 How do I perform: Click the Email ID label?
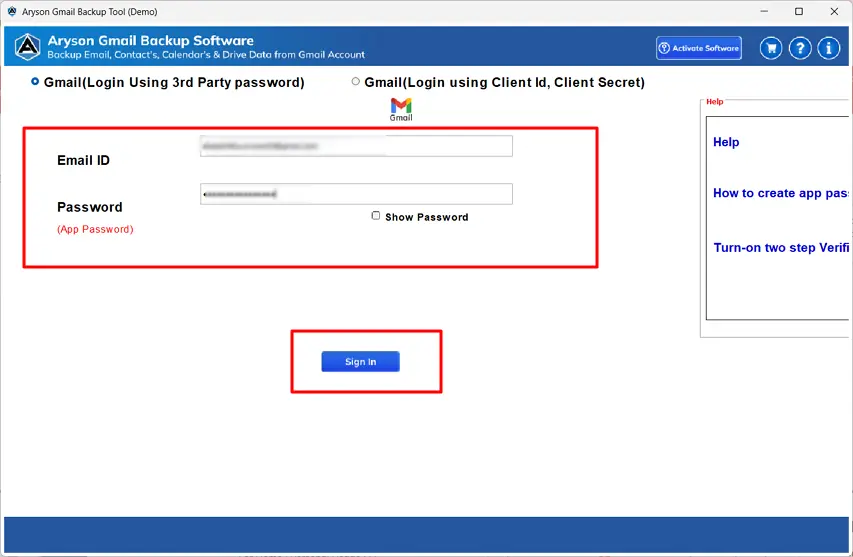point(83,160)
